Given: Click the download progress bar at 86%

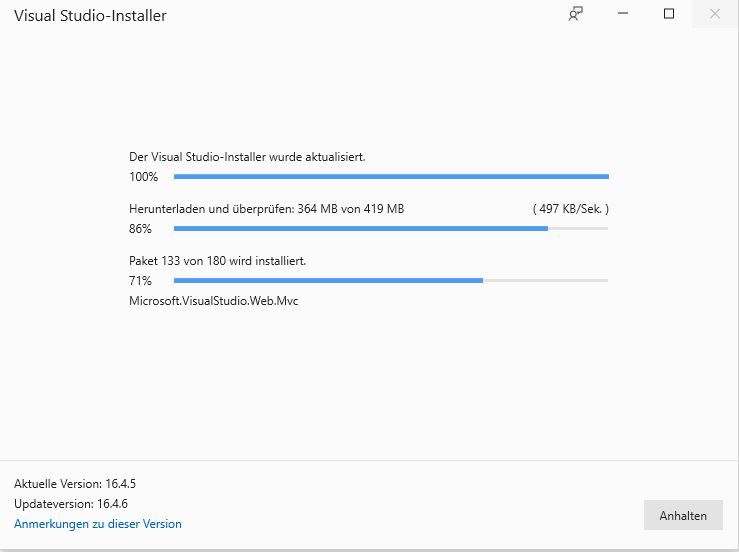Looking at the screenshot, I should coord(390,229).
